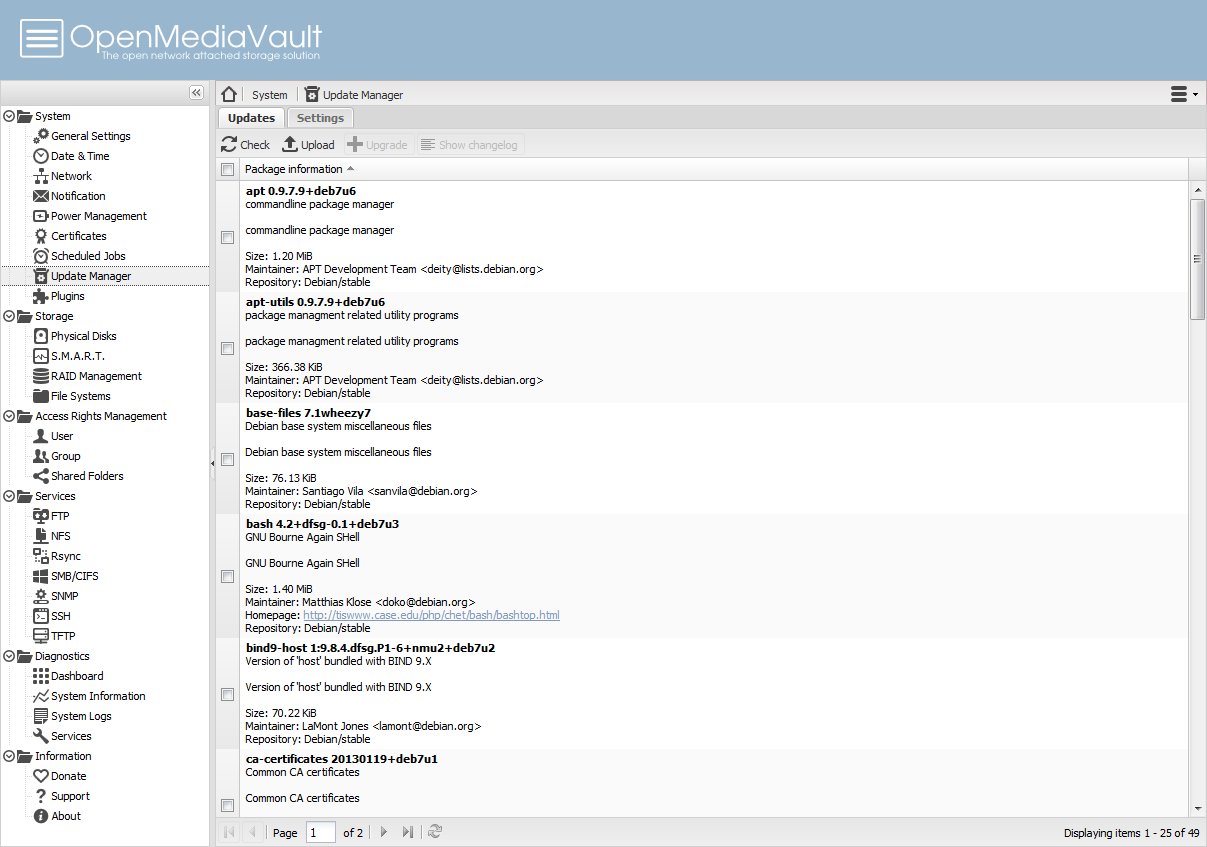Open the NFS service icon

[x=41, y=536]
